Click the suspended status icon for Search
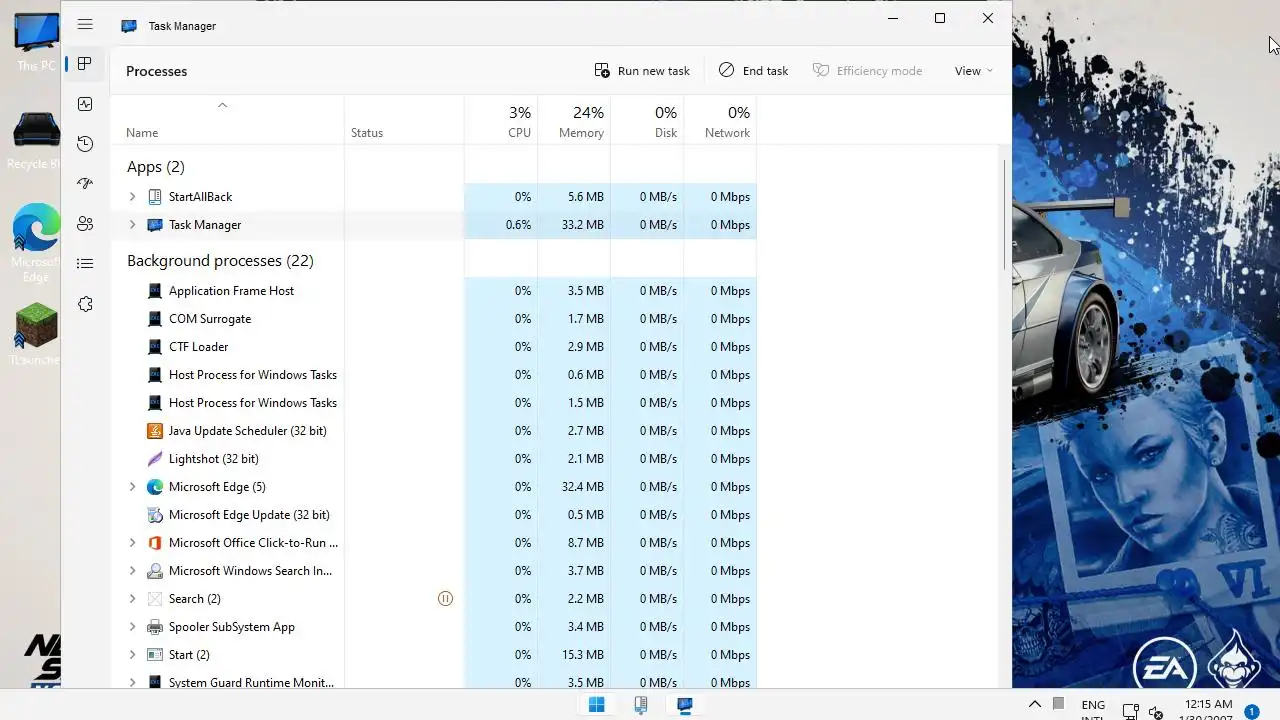Viewport: 1280px width, 720px height. click(445, 599)
